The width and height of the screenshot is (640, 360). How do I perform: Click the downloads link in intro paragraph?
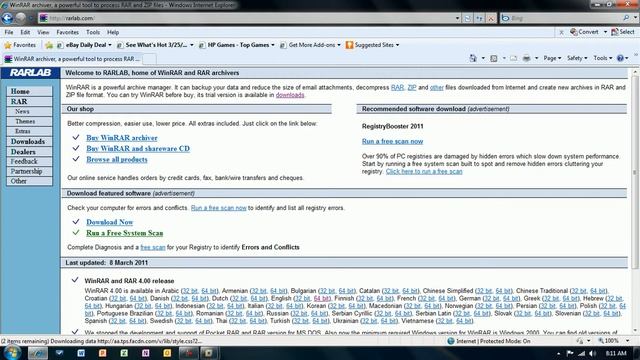click(x=290, y=95)
